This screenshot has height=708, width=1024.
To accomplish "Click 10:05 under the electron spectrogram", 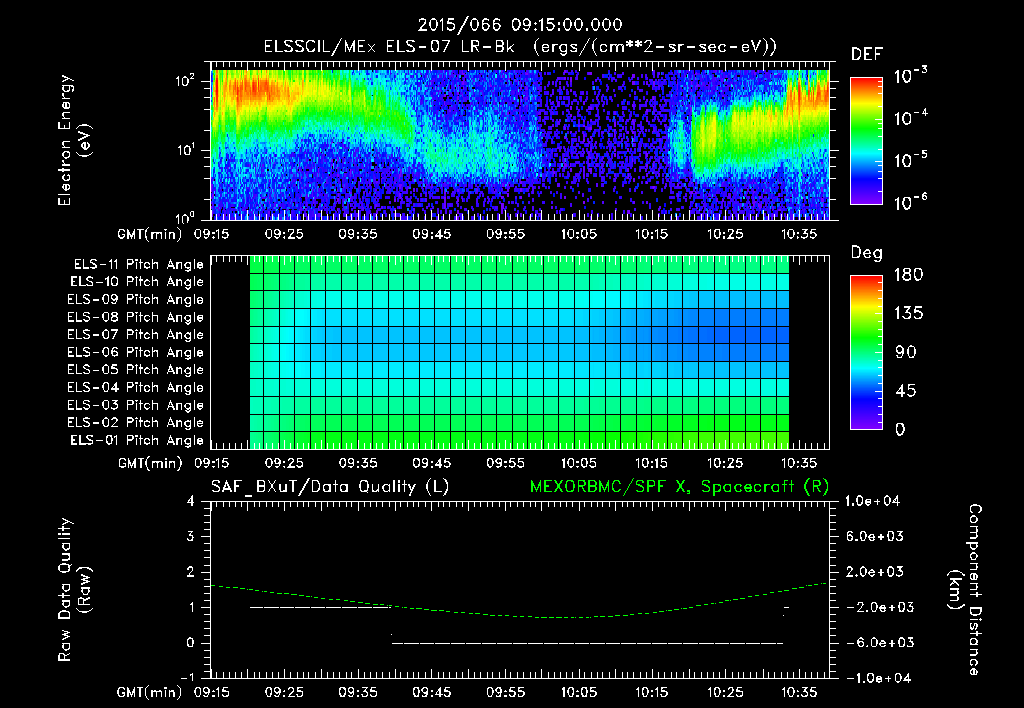I will tap(579, 234).
